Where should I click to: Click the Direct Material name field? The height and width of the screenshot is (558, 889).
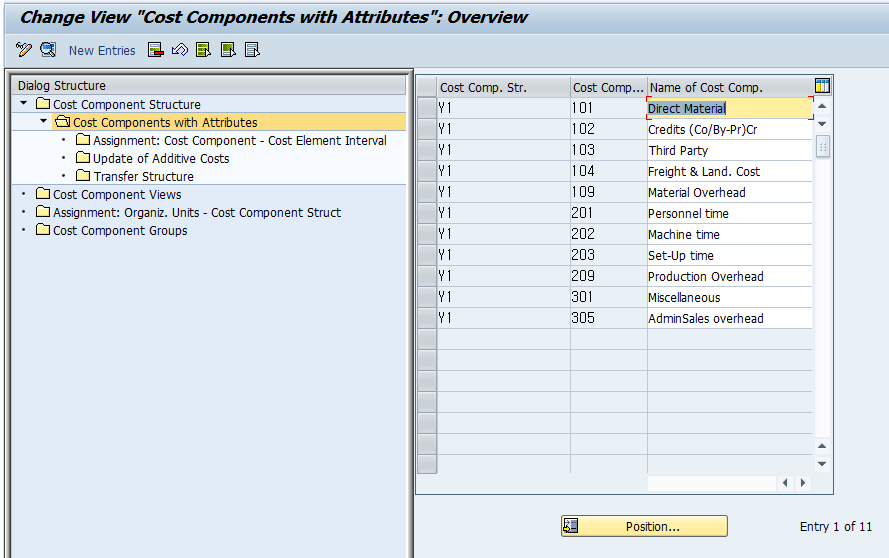point(730,108)
